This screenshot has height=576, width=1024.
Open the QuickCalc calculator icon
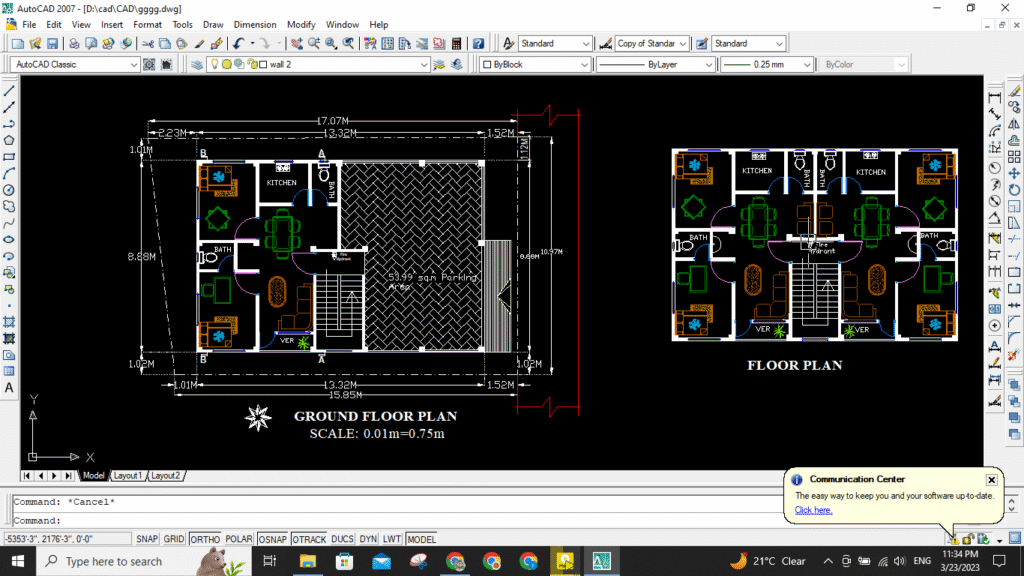(x=456, y=44)
